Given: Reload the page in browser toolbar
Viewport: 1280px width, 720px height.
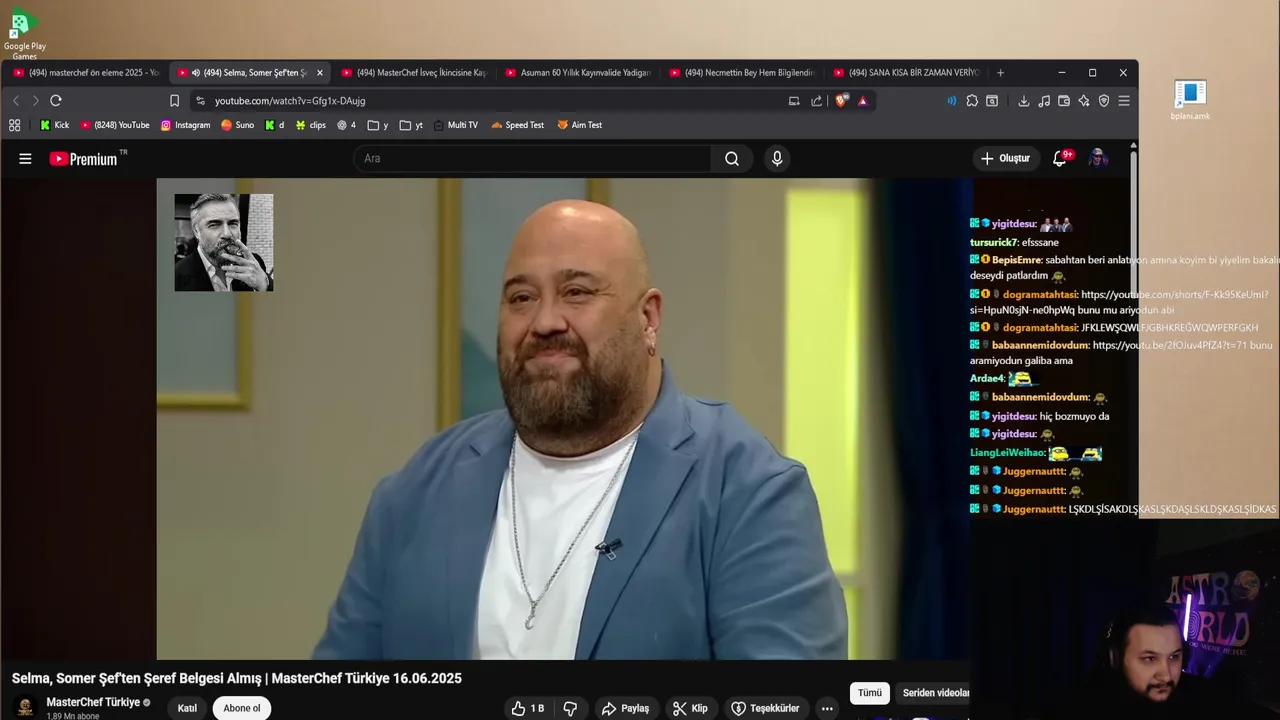Looking at the screenshot, I should click(x=56, y=101).
